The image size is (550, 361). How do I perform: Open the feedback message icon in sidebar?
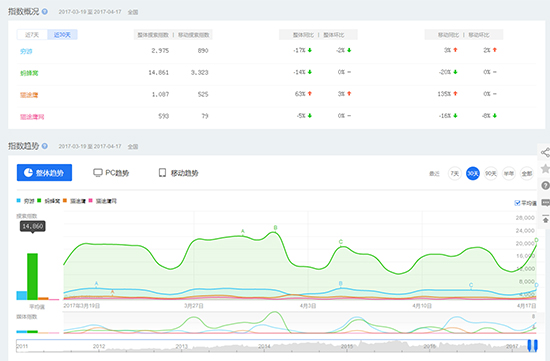[x=545, y=202]
